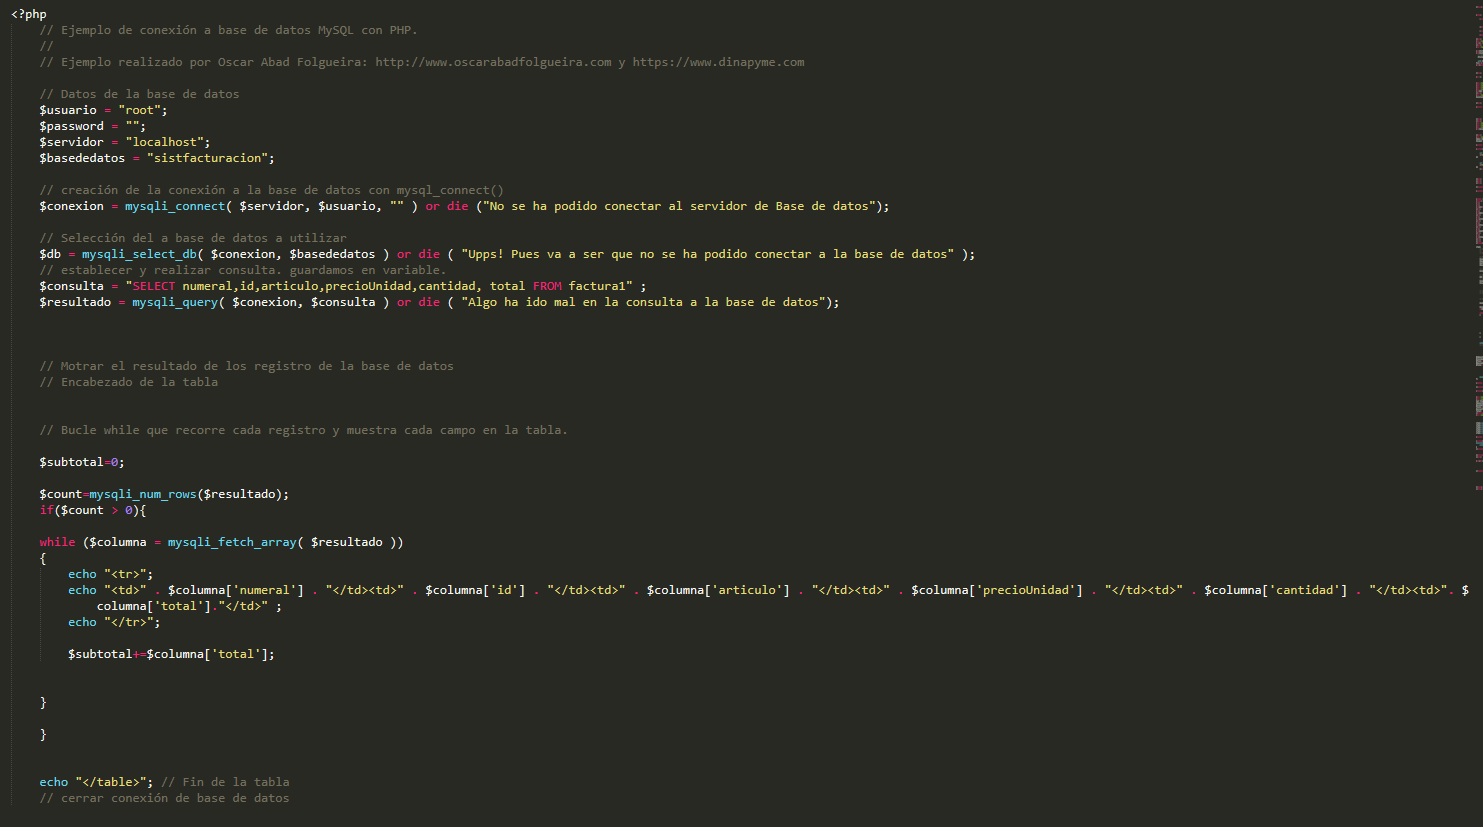Click $columna['numeral'] in the echo line
Screen dimensions: 1483x827
[236, 590]
